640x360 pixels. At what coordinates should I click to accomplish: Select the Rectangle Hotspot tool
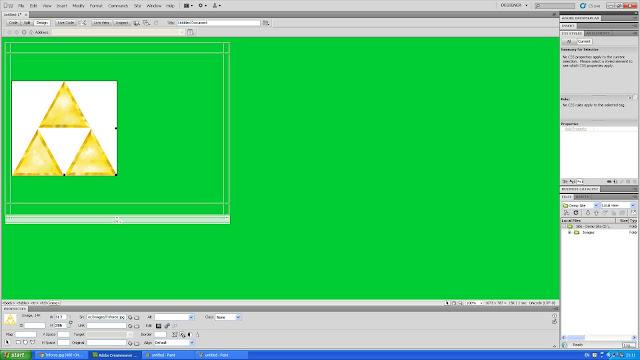tap(18, 342)
